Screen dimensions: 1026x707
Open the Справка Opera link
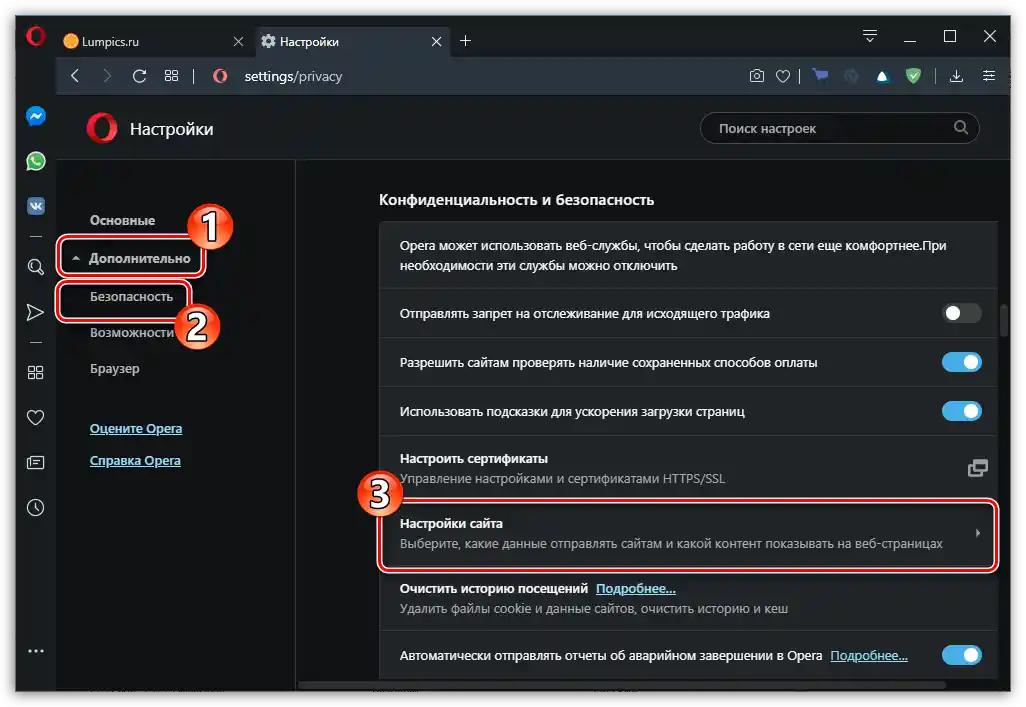point(135,461)
